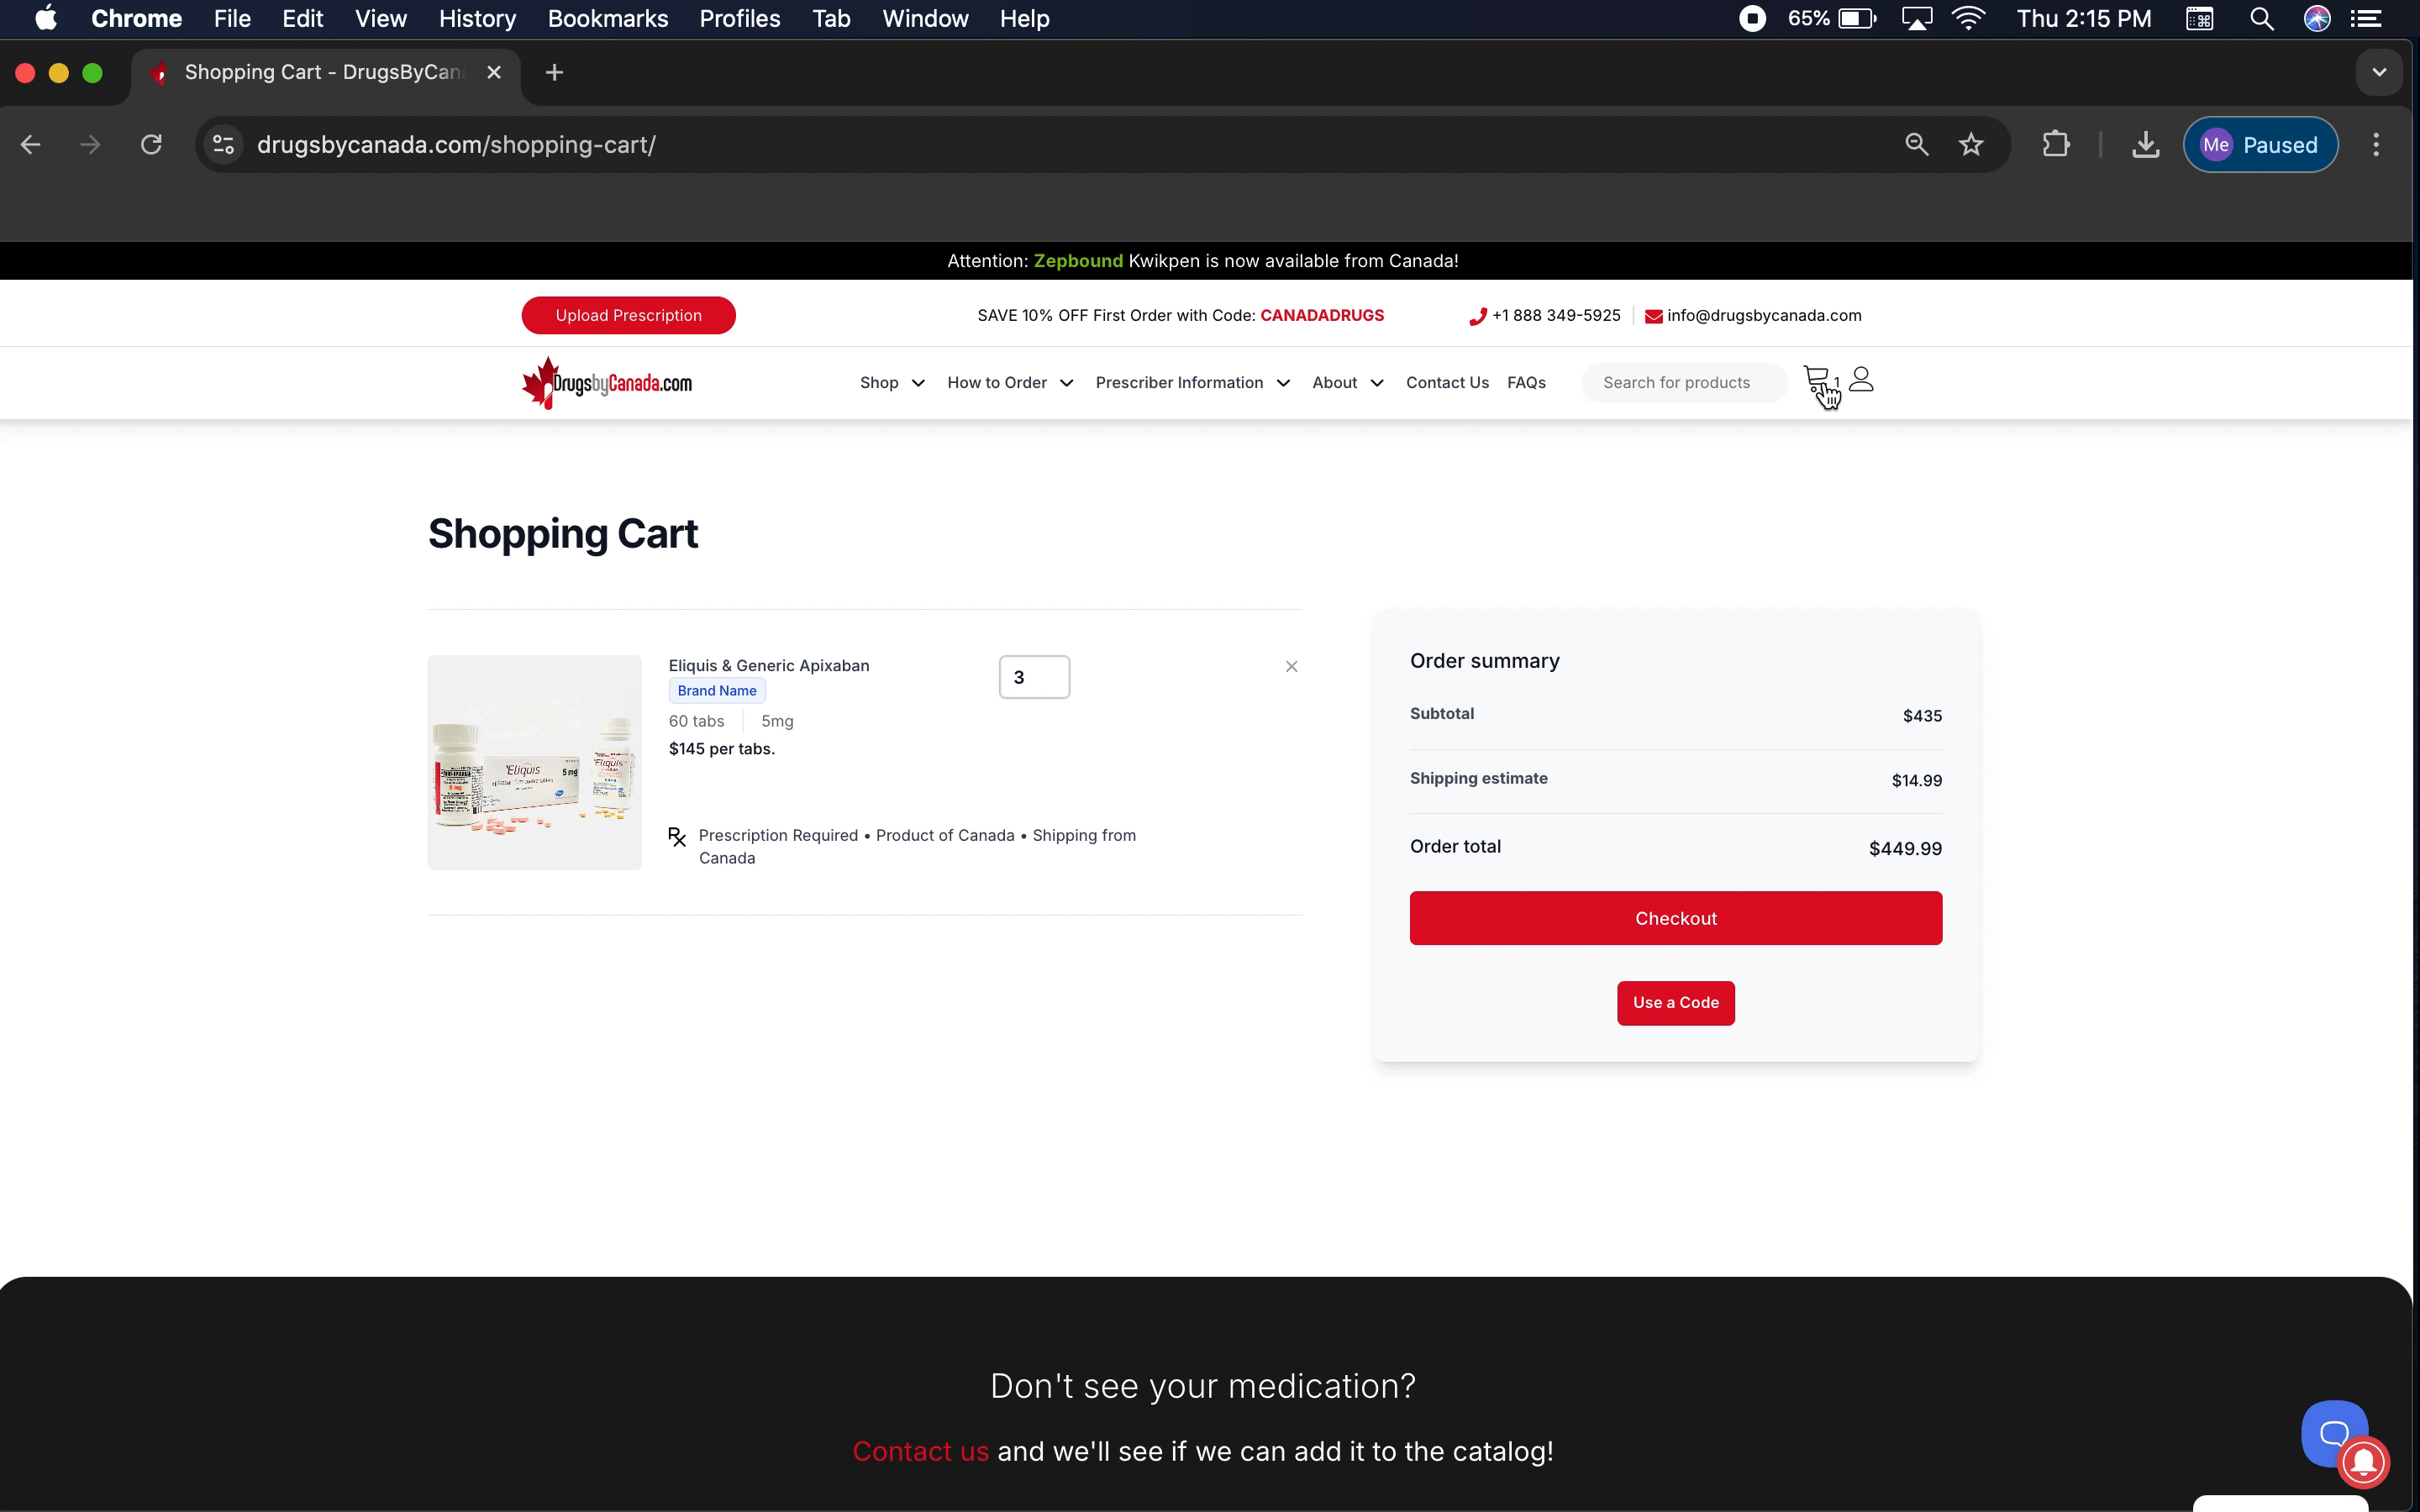This screenshot has height=1512, width=2420.
Task: Go to the FAQs page
Action: click(1526, 383)
